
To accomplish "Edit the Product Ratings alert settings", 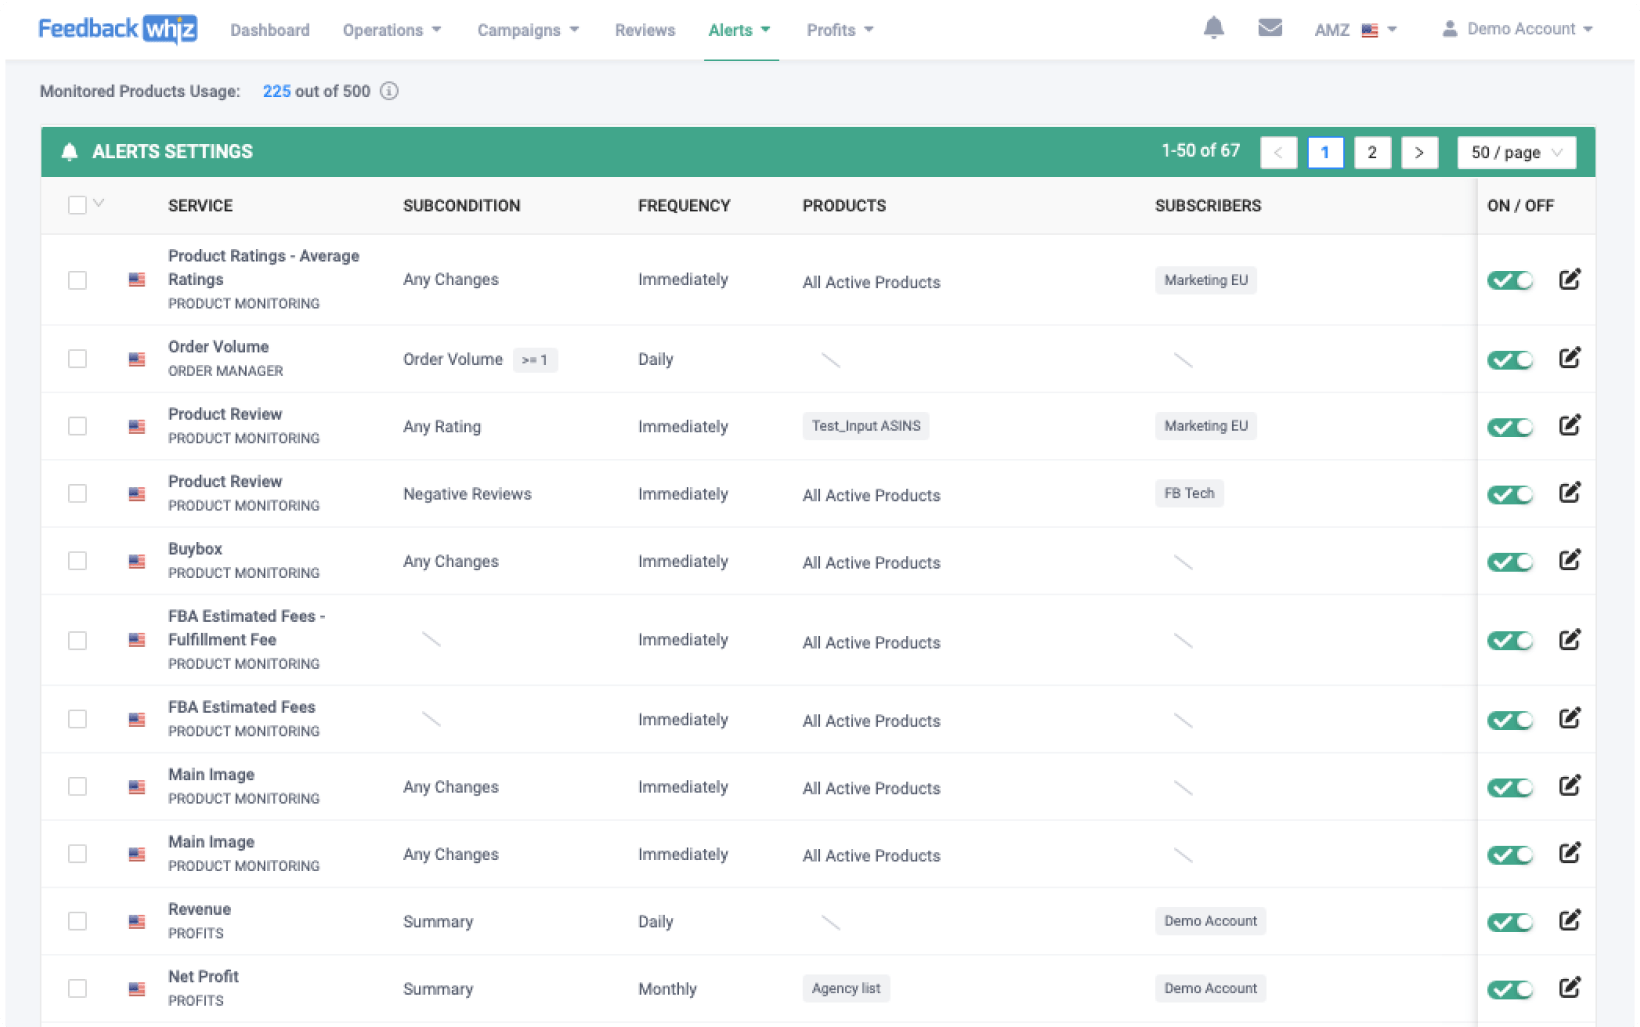I will [x=1570, y=279].
